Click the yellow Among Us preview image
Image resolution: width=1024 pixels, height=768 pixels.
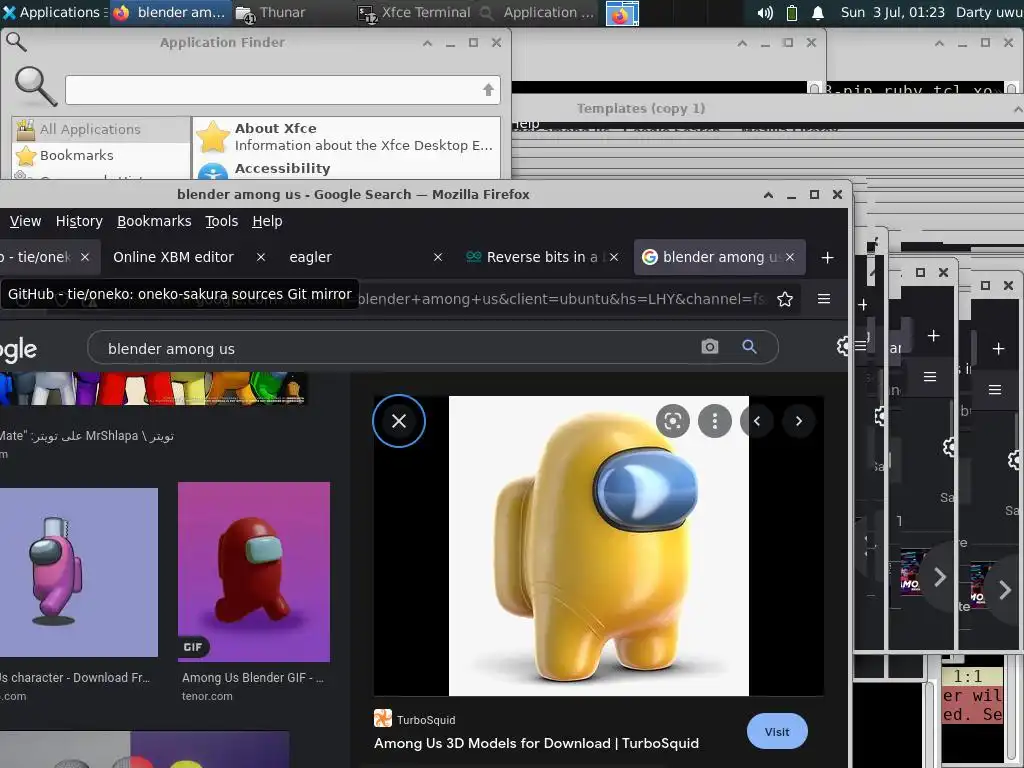click(599, 546)
